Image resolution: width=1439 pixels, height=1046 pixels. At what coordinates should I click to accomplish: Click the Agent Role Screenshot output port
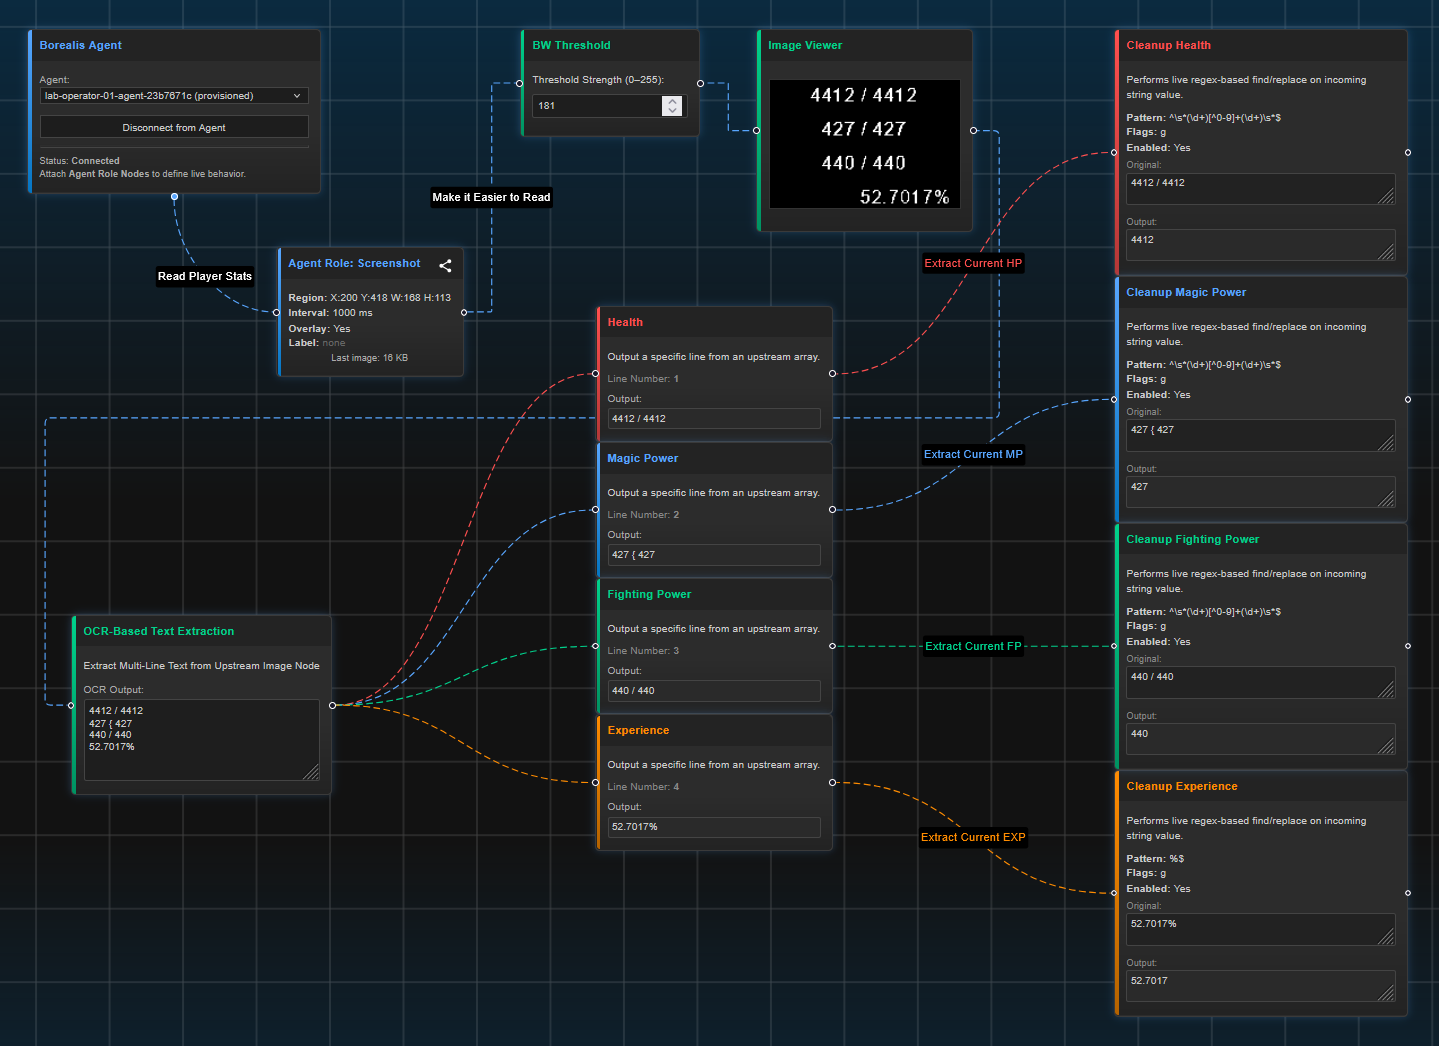point(464,312)
